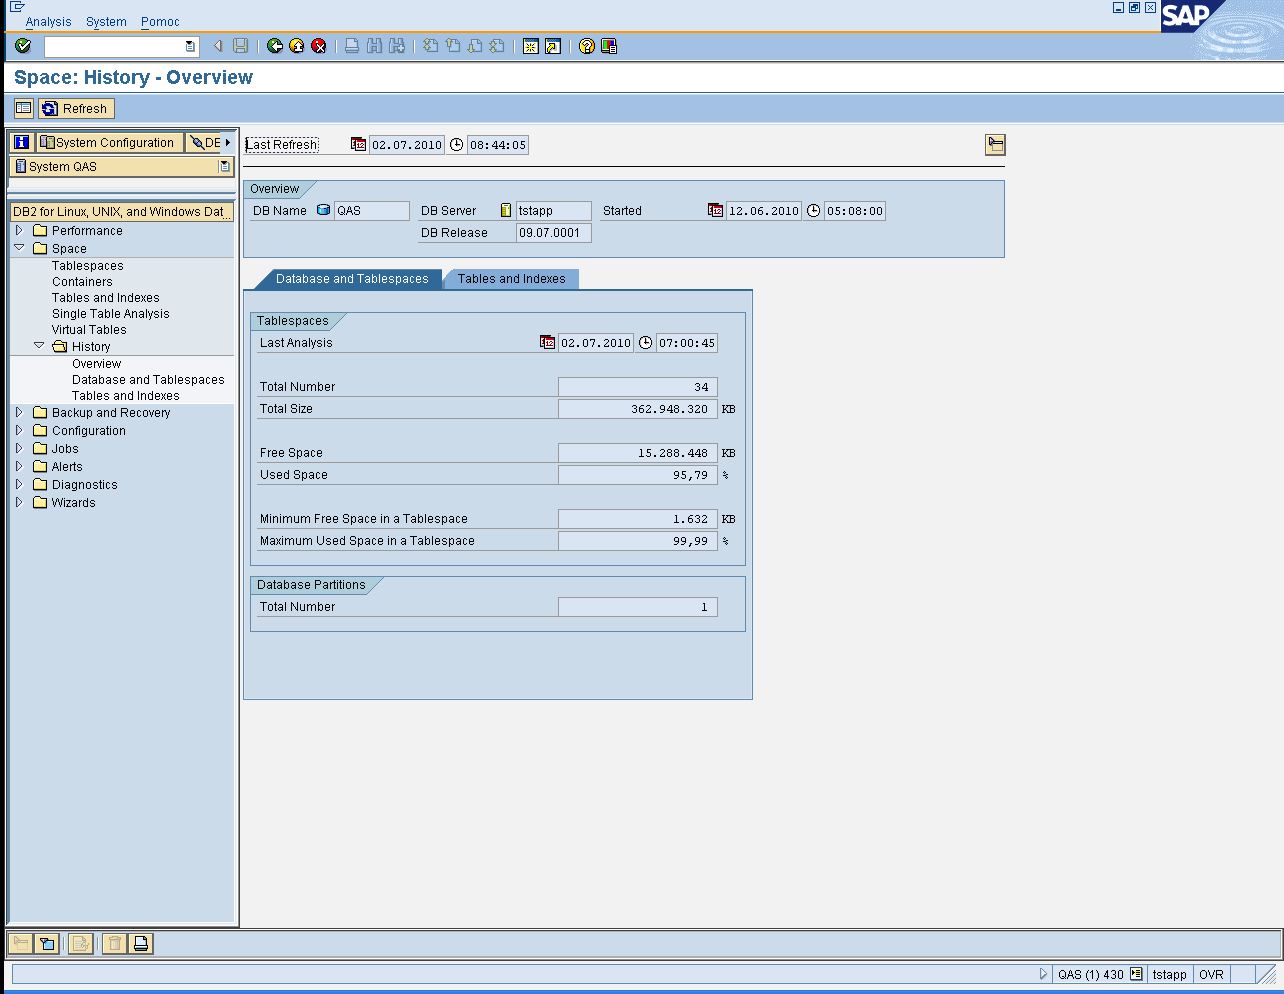Click the trash delete icon in bottom toolbar
1284x994 pixels.
tap(115, 943)
